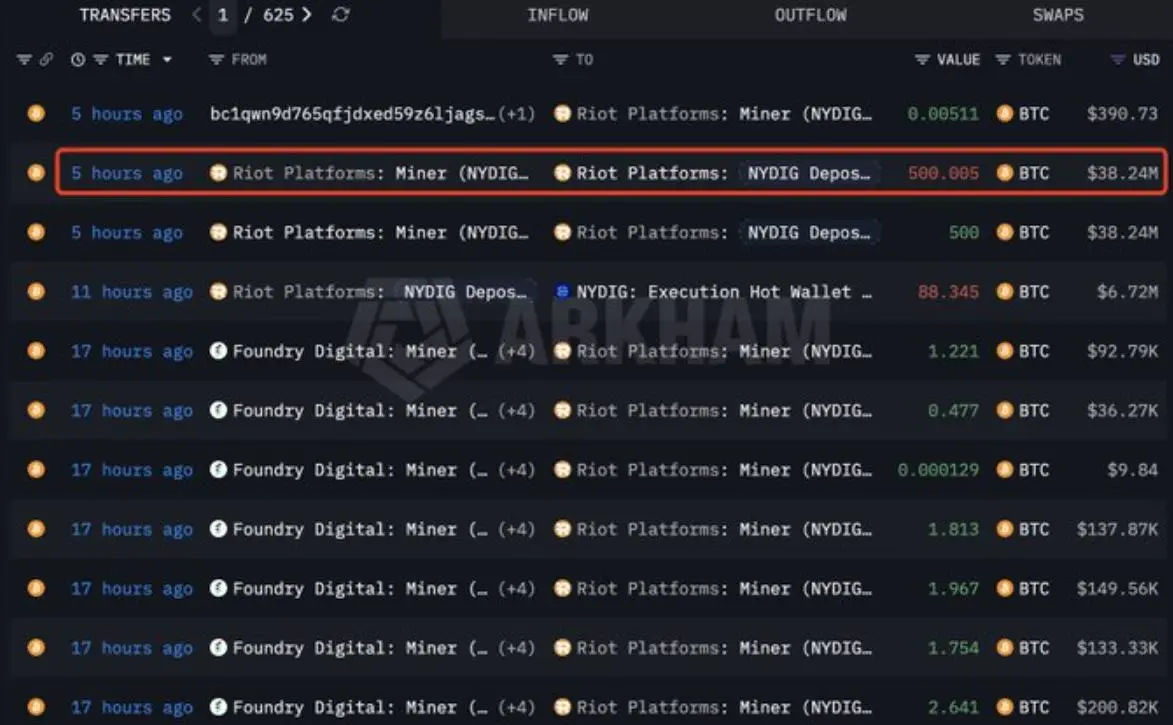
Task: Go to previous transfers page
Action: (x=197, y=14)
